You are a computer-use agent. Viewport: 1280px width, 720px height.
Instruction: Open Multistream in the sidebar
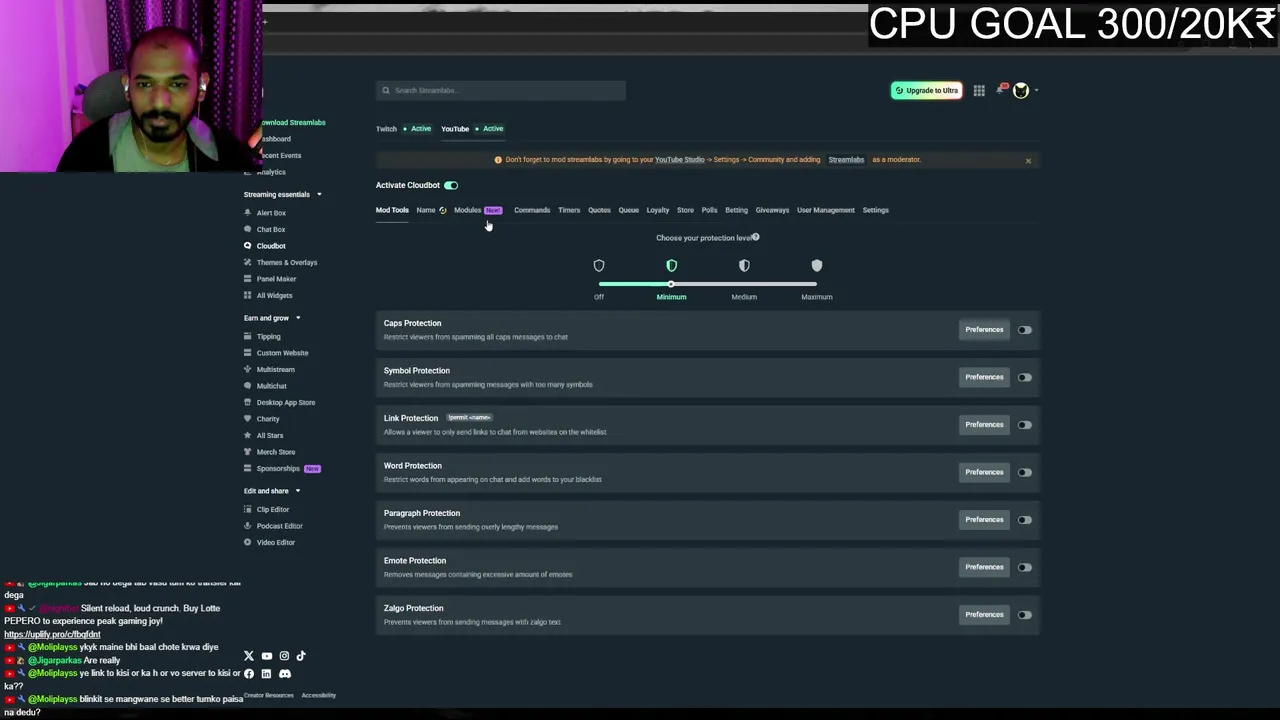tap(276, 369)
